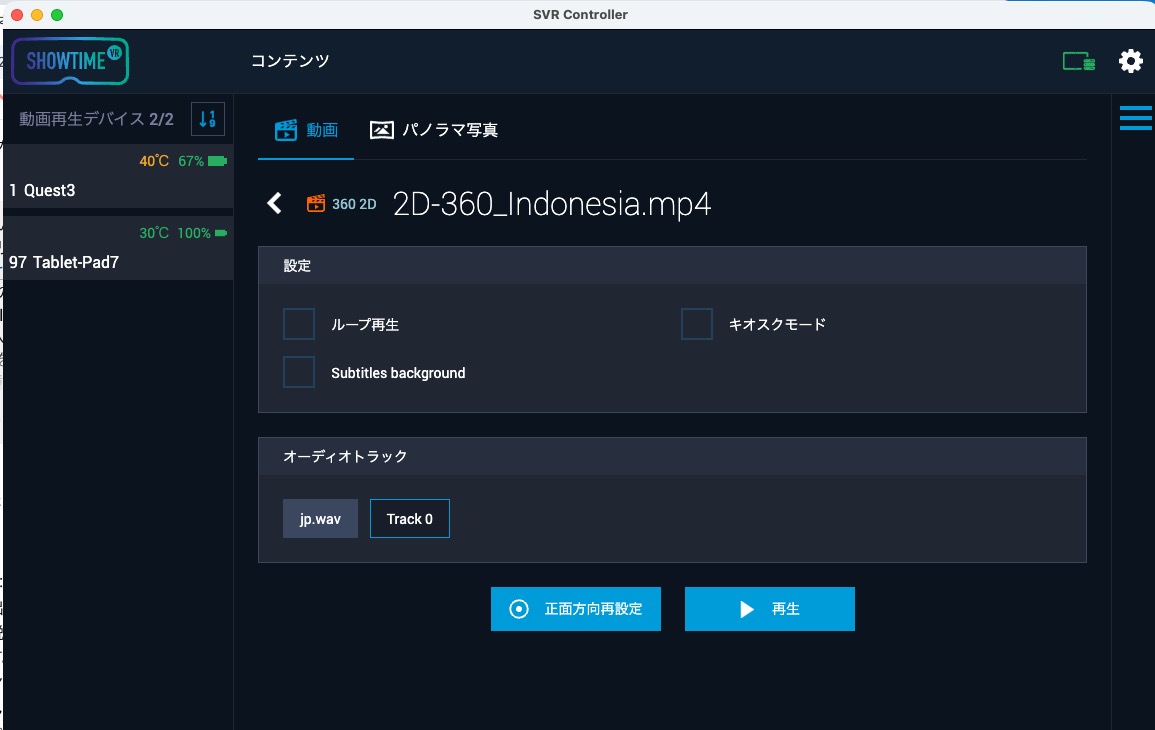Enable the キオスクモード checkbox
Screen dimensions: 1155x730
[697, 324]
